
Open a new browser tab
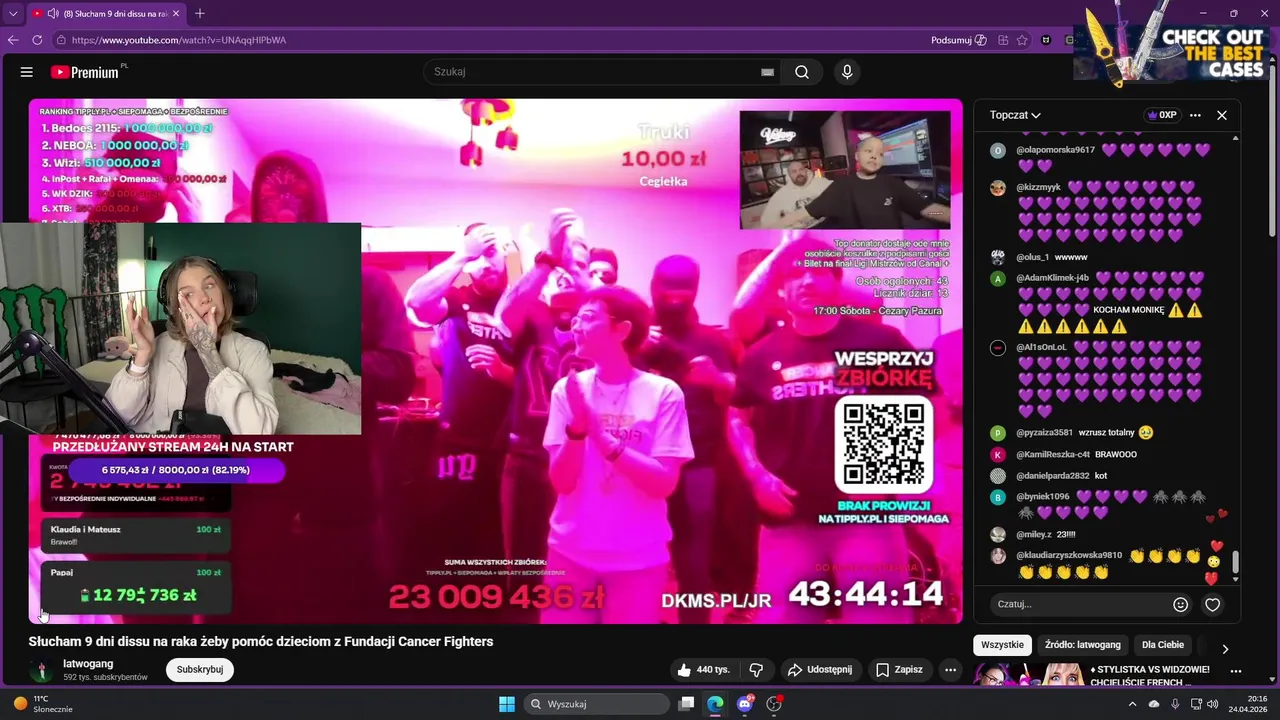click(200, 13)
